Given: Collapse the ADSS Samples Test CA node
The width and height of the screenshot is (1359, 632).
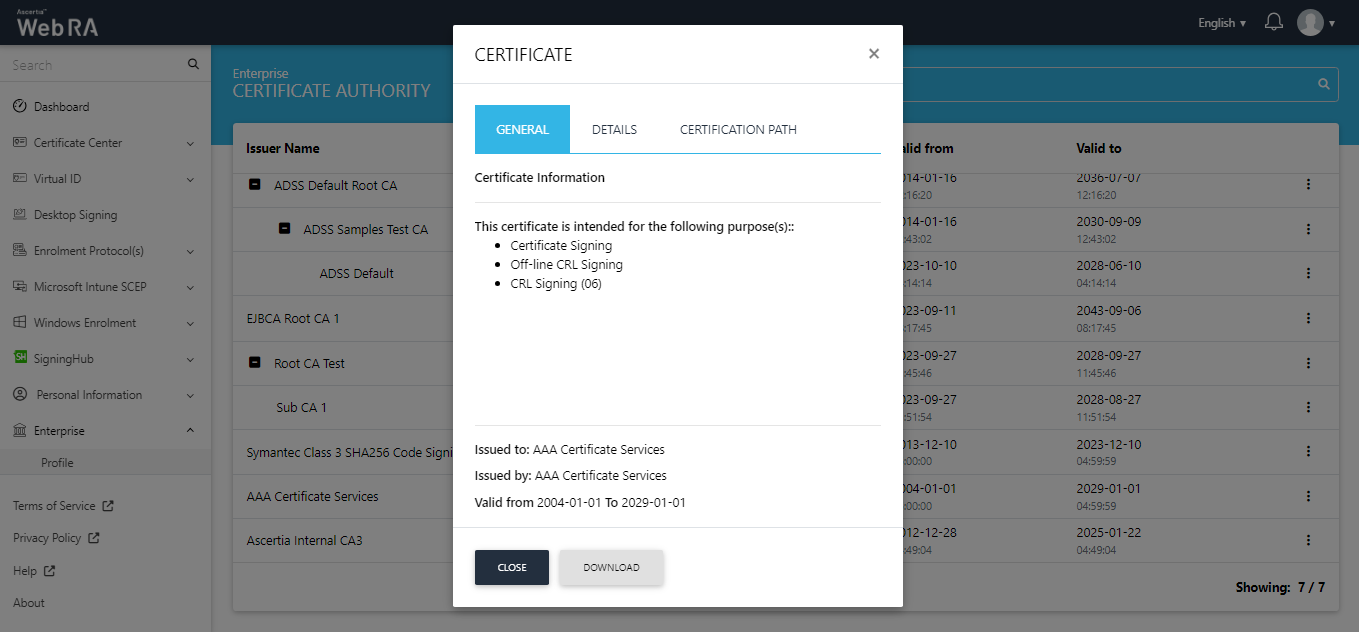Looking at the screenshot, I should click(x=285, y=229).
